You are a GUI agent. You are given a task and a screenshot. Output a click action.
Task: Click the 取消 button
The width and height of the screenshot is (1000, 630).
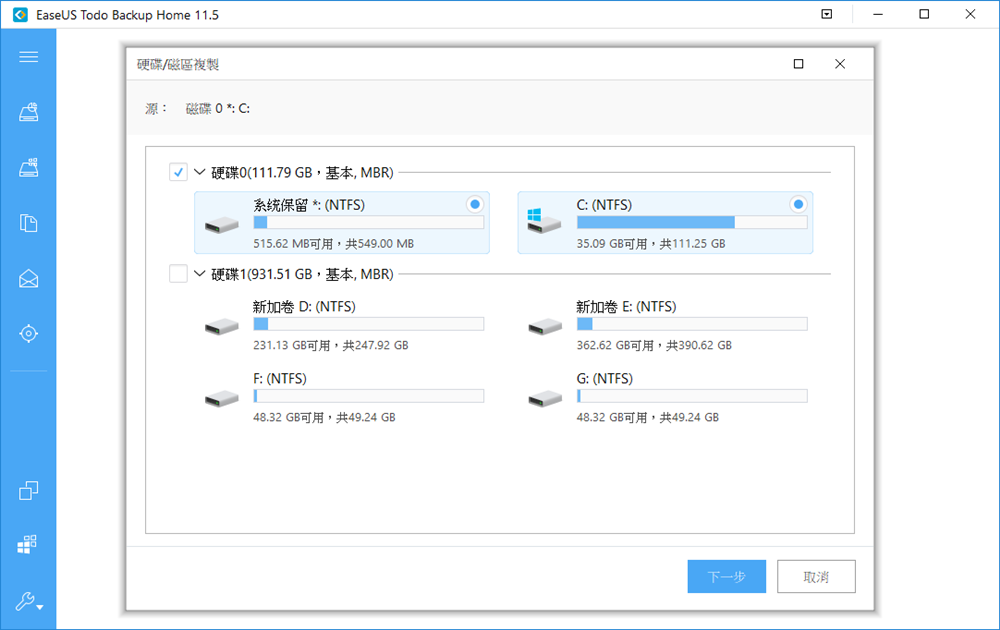point(816,577)
